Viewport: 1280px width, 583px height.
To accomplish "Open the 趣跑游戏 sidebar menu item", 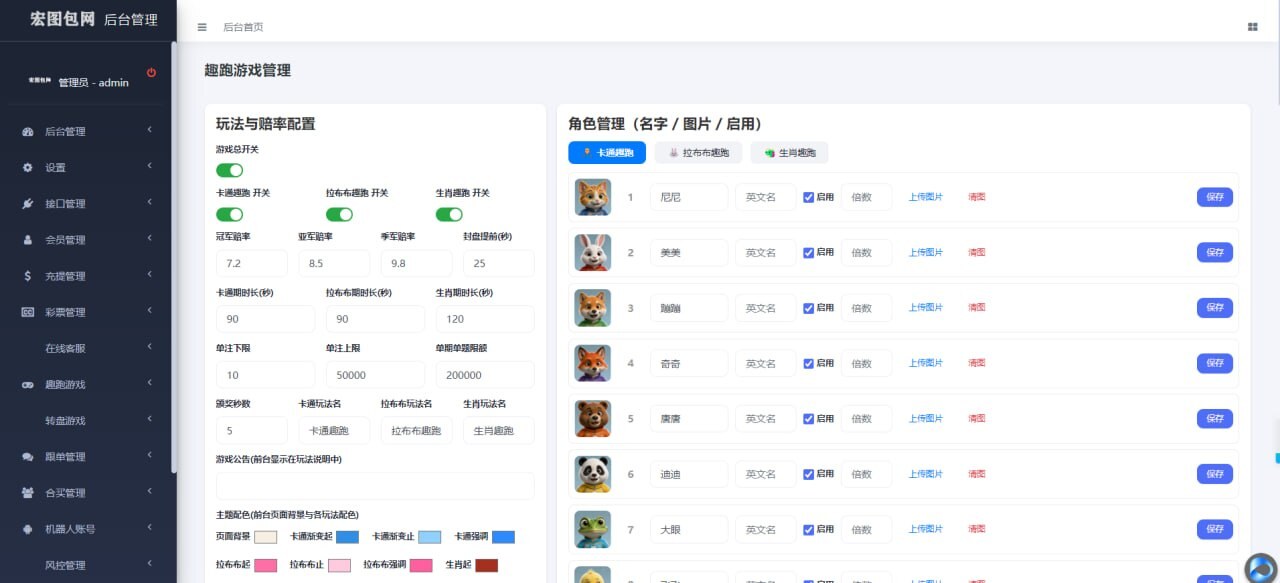I will click(x=88, y=384).
